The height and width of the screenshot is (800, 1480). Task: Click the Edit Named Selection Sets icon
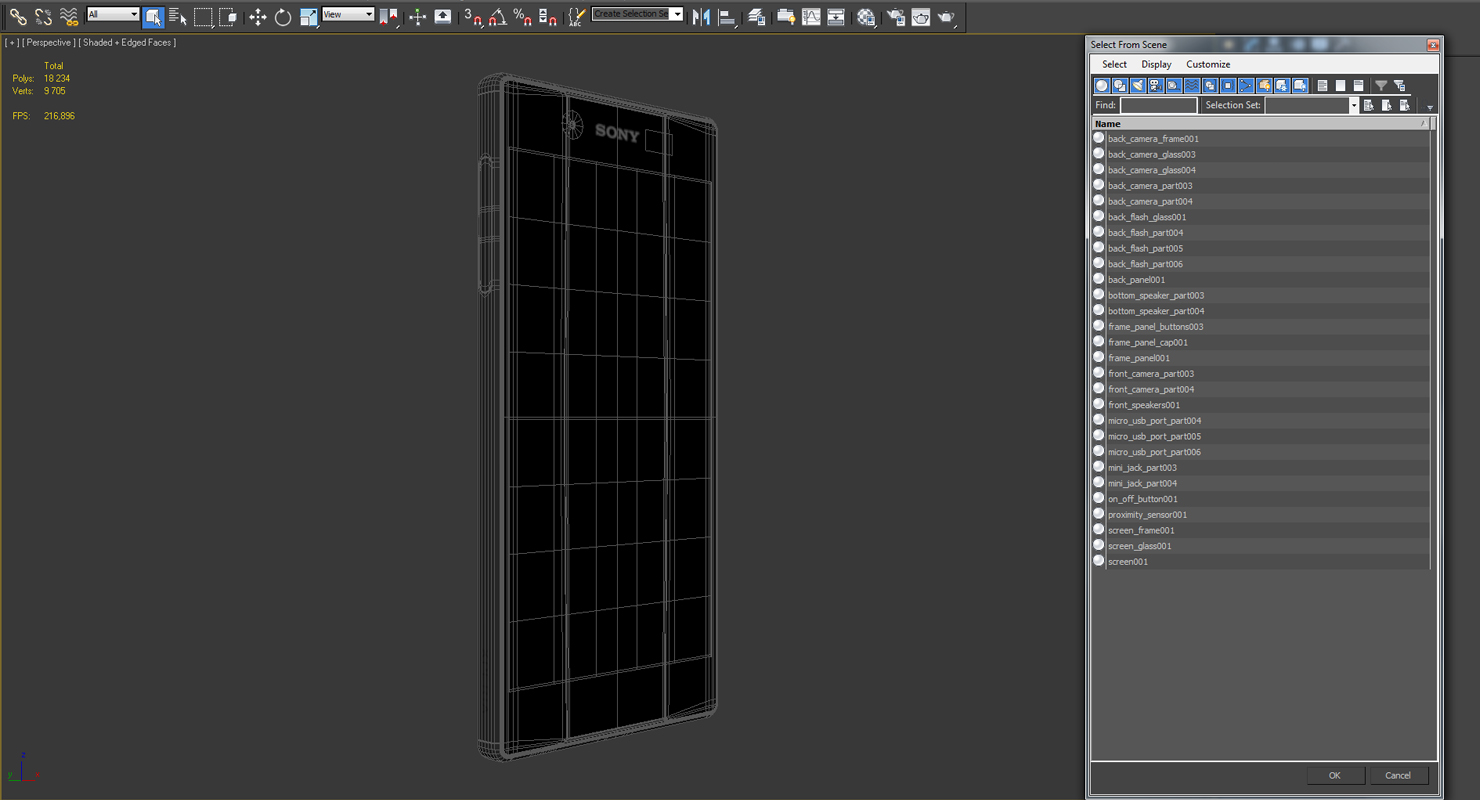[577, 16]
